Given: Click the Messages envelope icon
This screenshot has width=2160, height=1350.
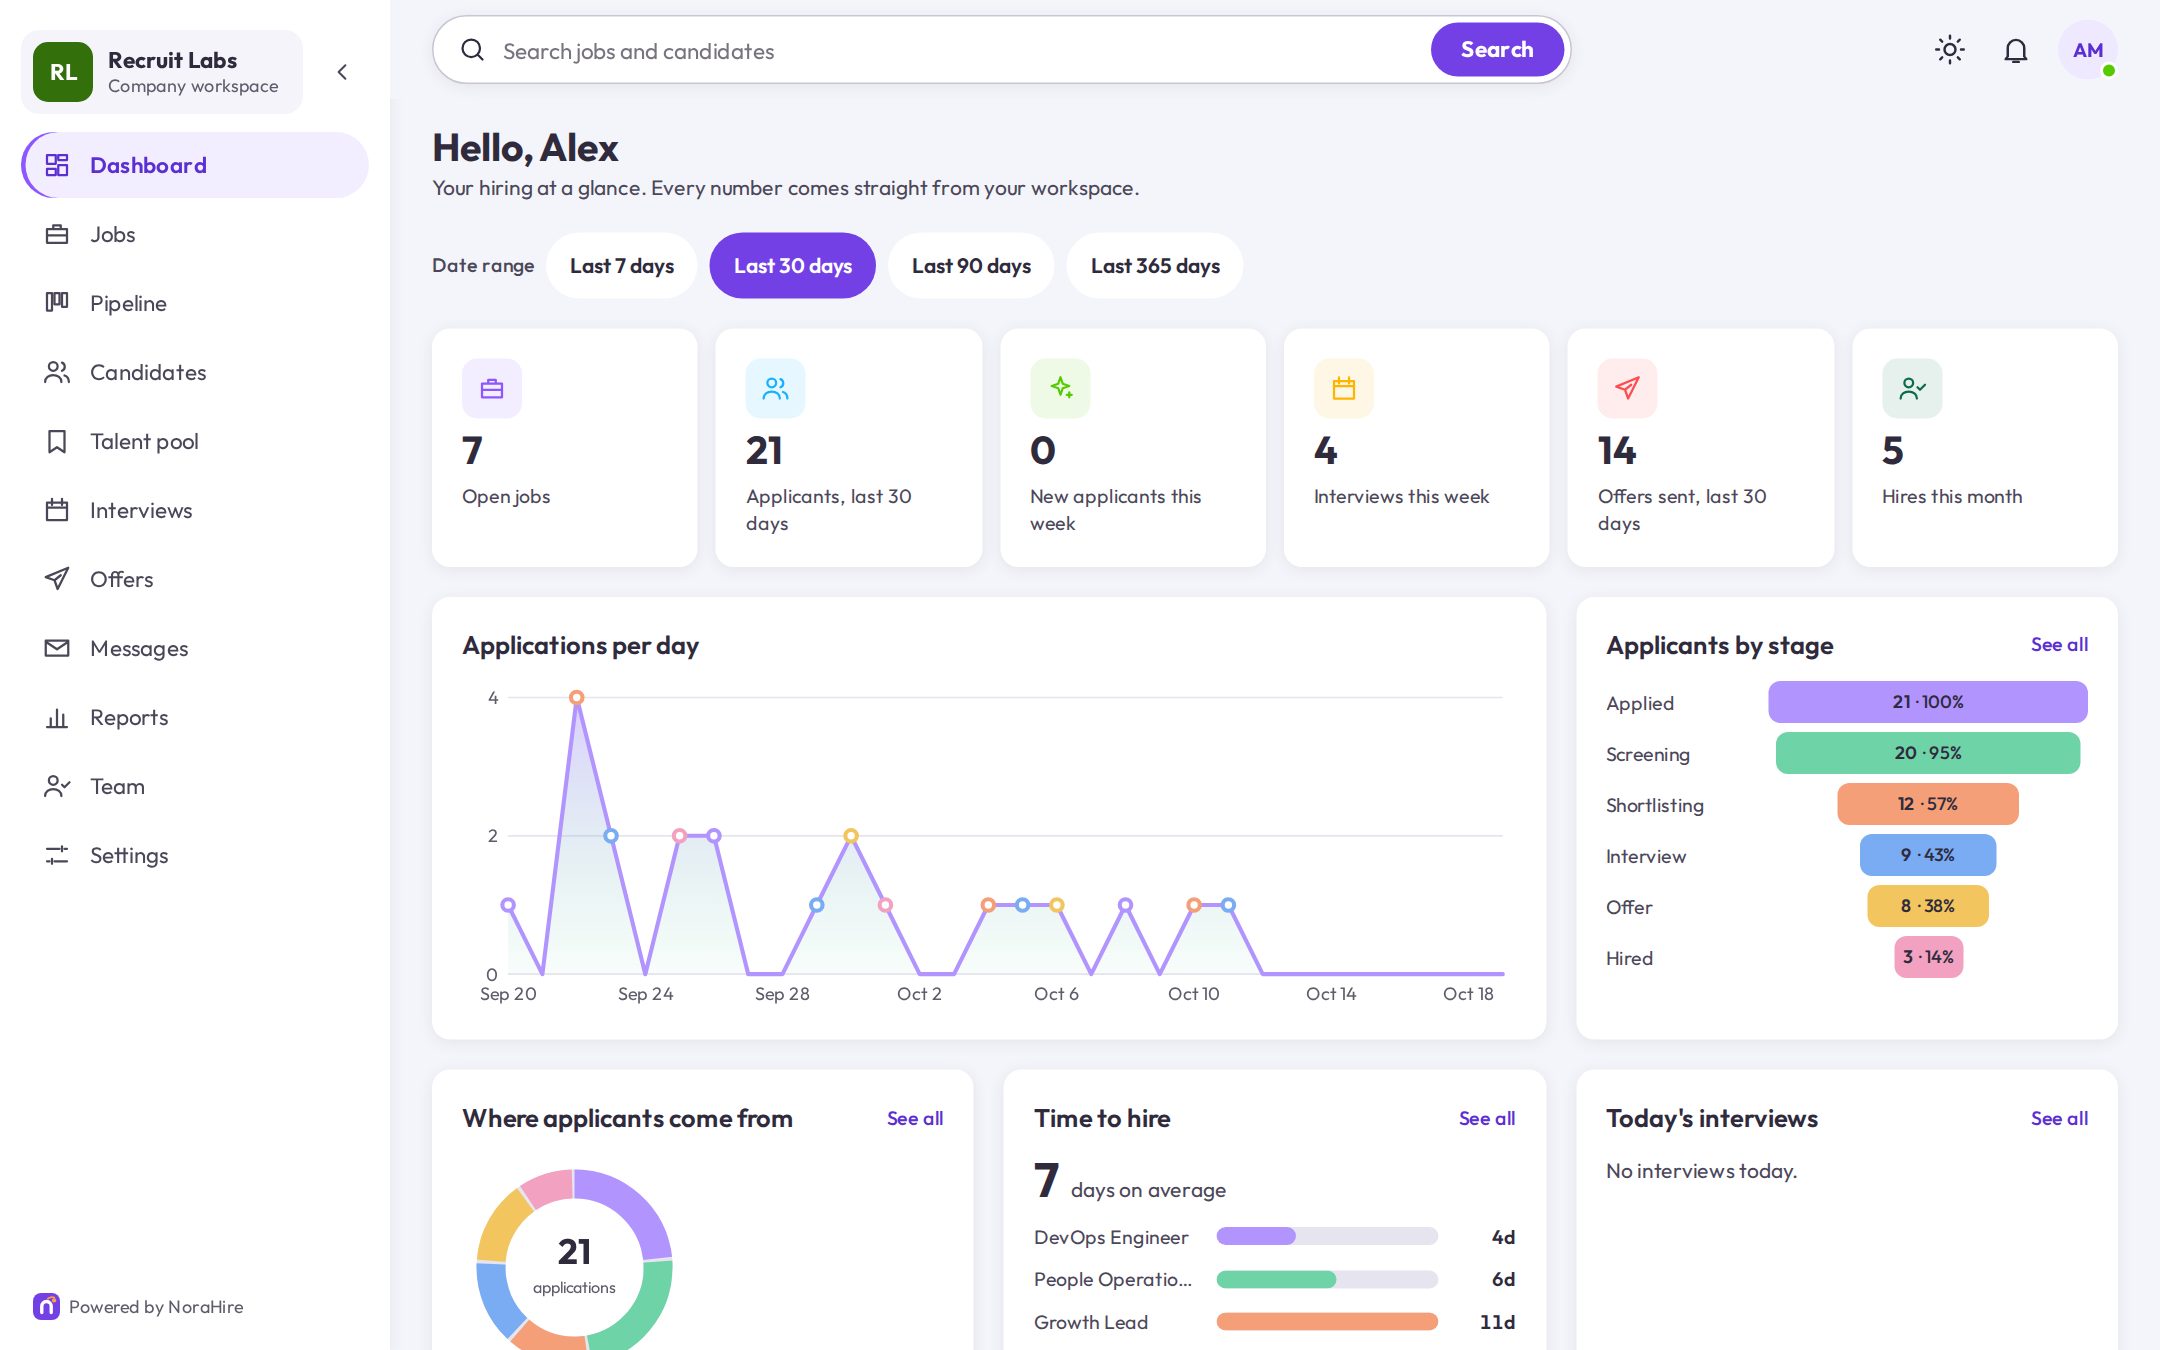Looking at the screenshot, I should click(57, 648).
